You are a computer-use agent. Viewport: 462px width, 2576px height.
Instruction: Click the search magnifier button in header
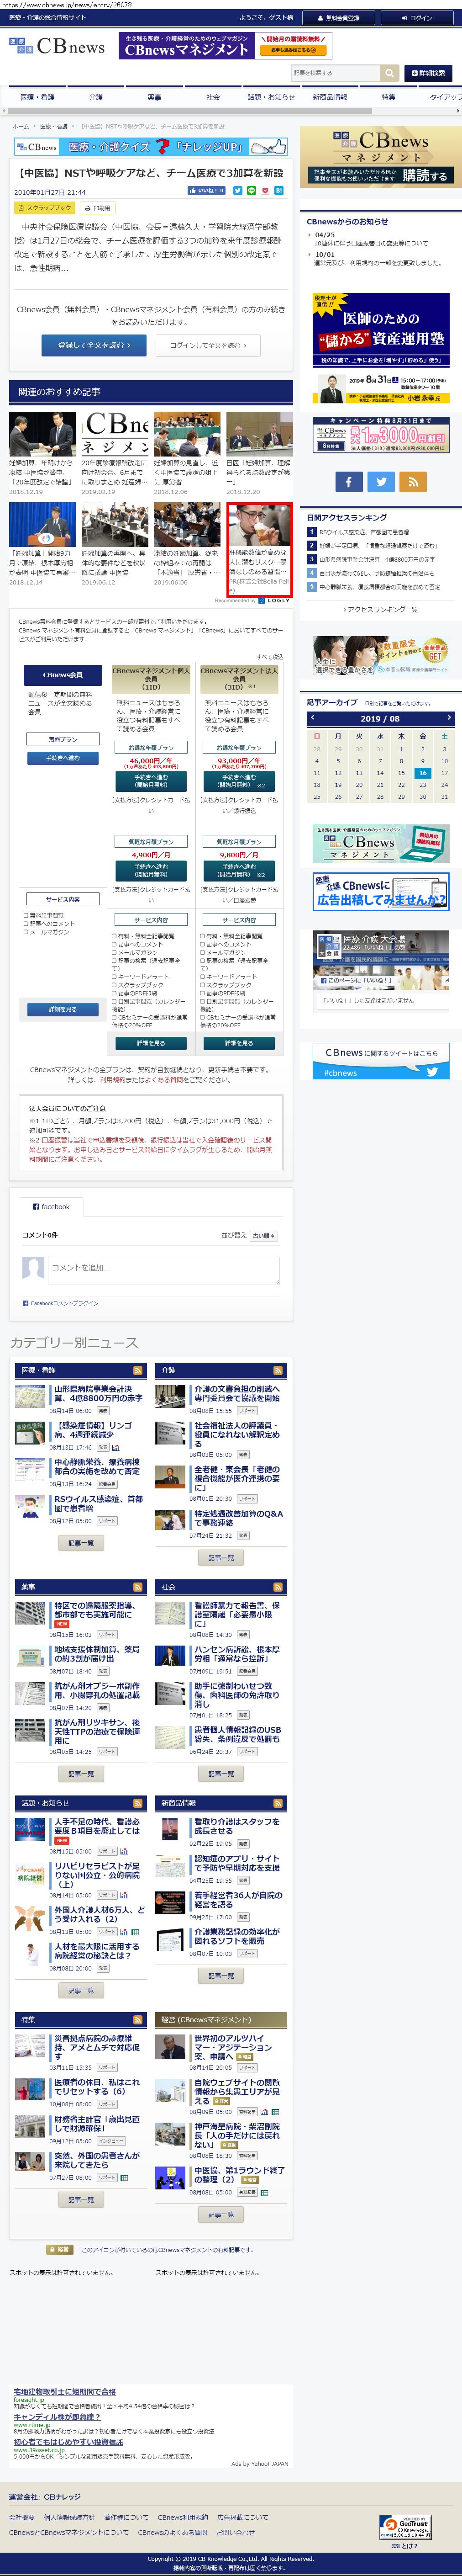coord(389,73)
